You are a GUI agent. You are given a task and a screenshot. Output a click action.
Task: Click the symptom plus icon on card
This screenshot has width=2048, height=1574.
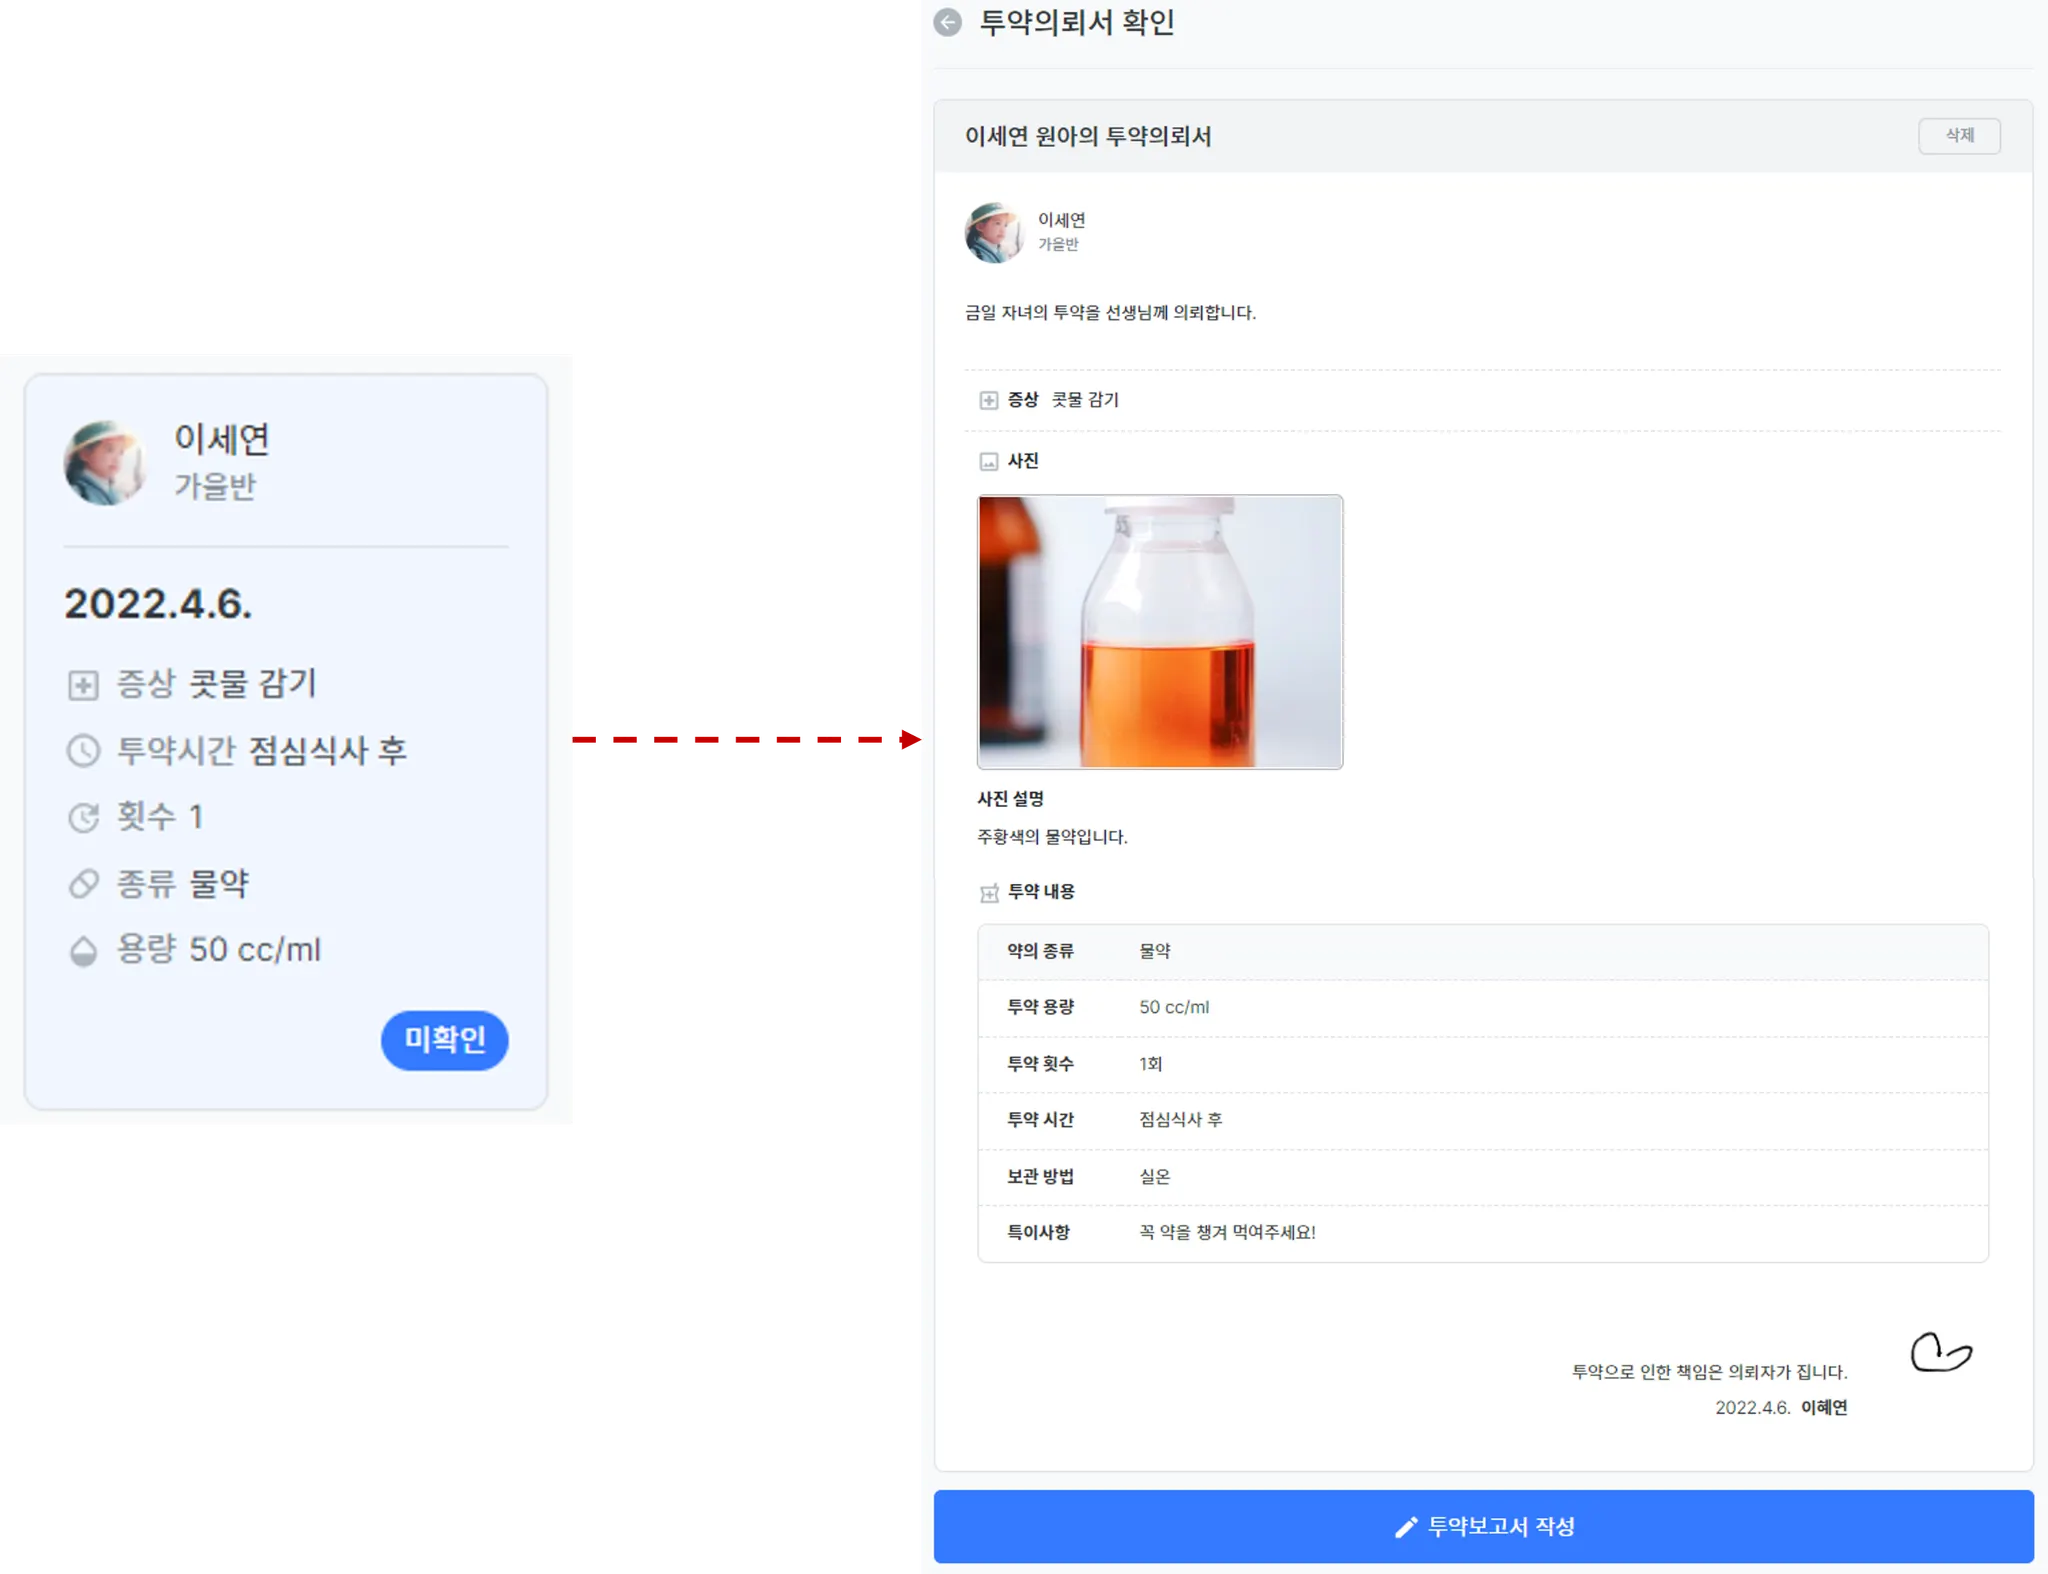click(x=83, y=685)
